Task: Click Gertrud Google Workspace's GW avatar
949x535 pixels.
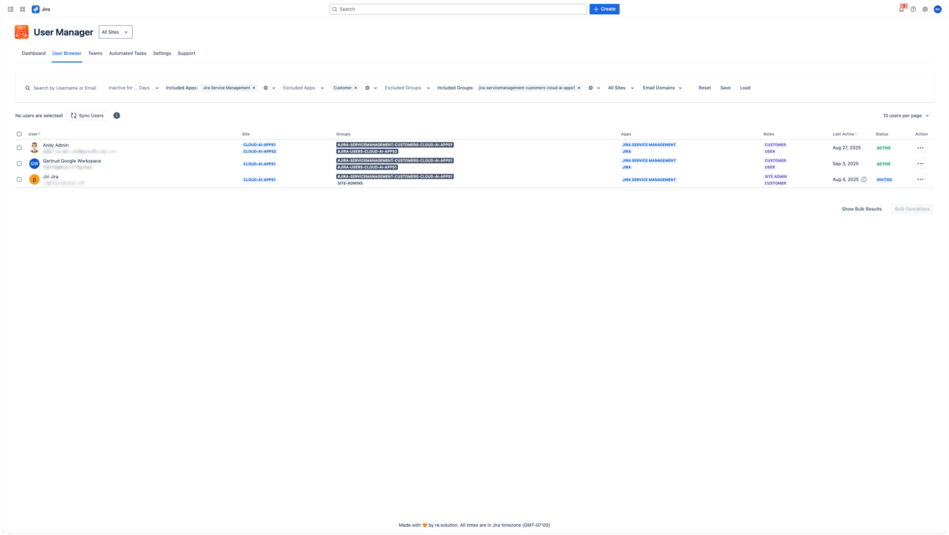Action: tap(34, 163)
